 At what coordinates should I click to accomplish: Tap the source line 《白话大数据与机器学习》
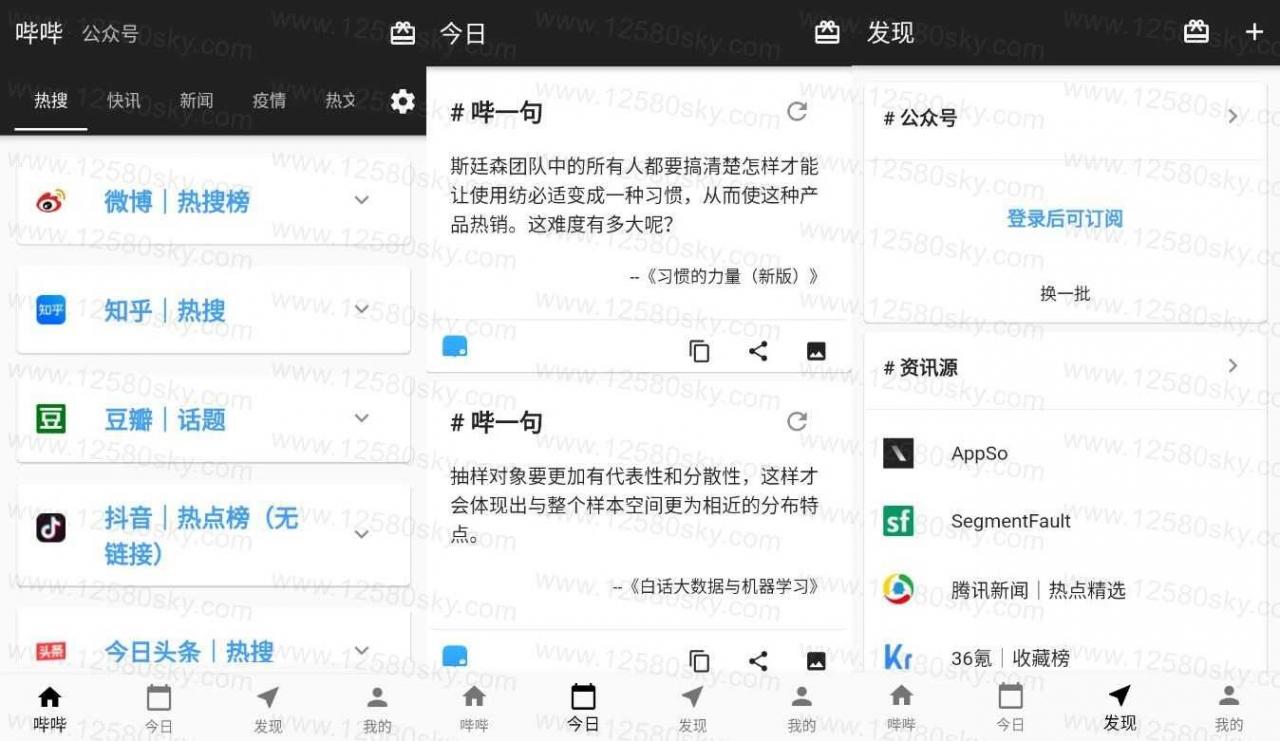(716, 586)
